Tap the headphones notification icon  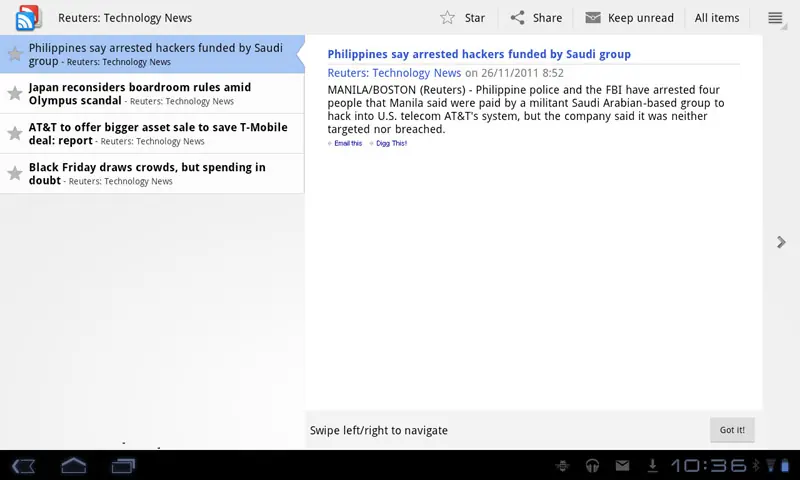[x=592, y=465]
